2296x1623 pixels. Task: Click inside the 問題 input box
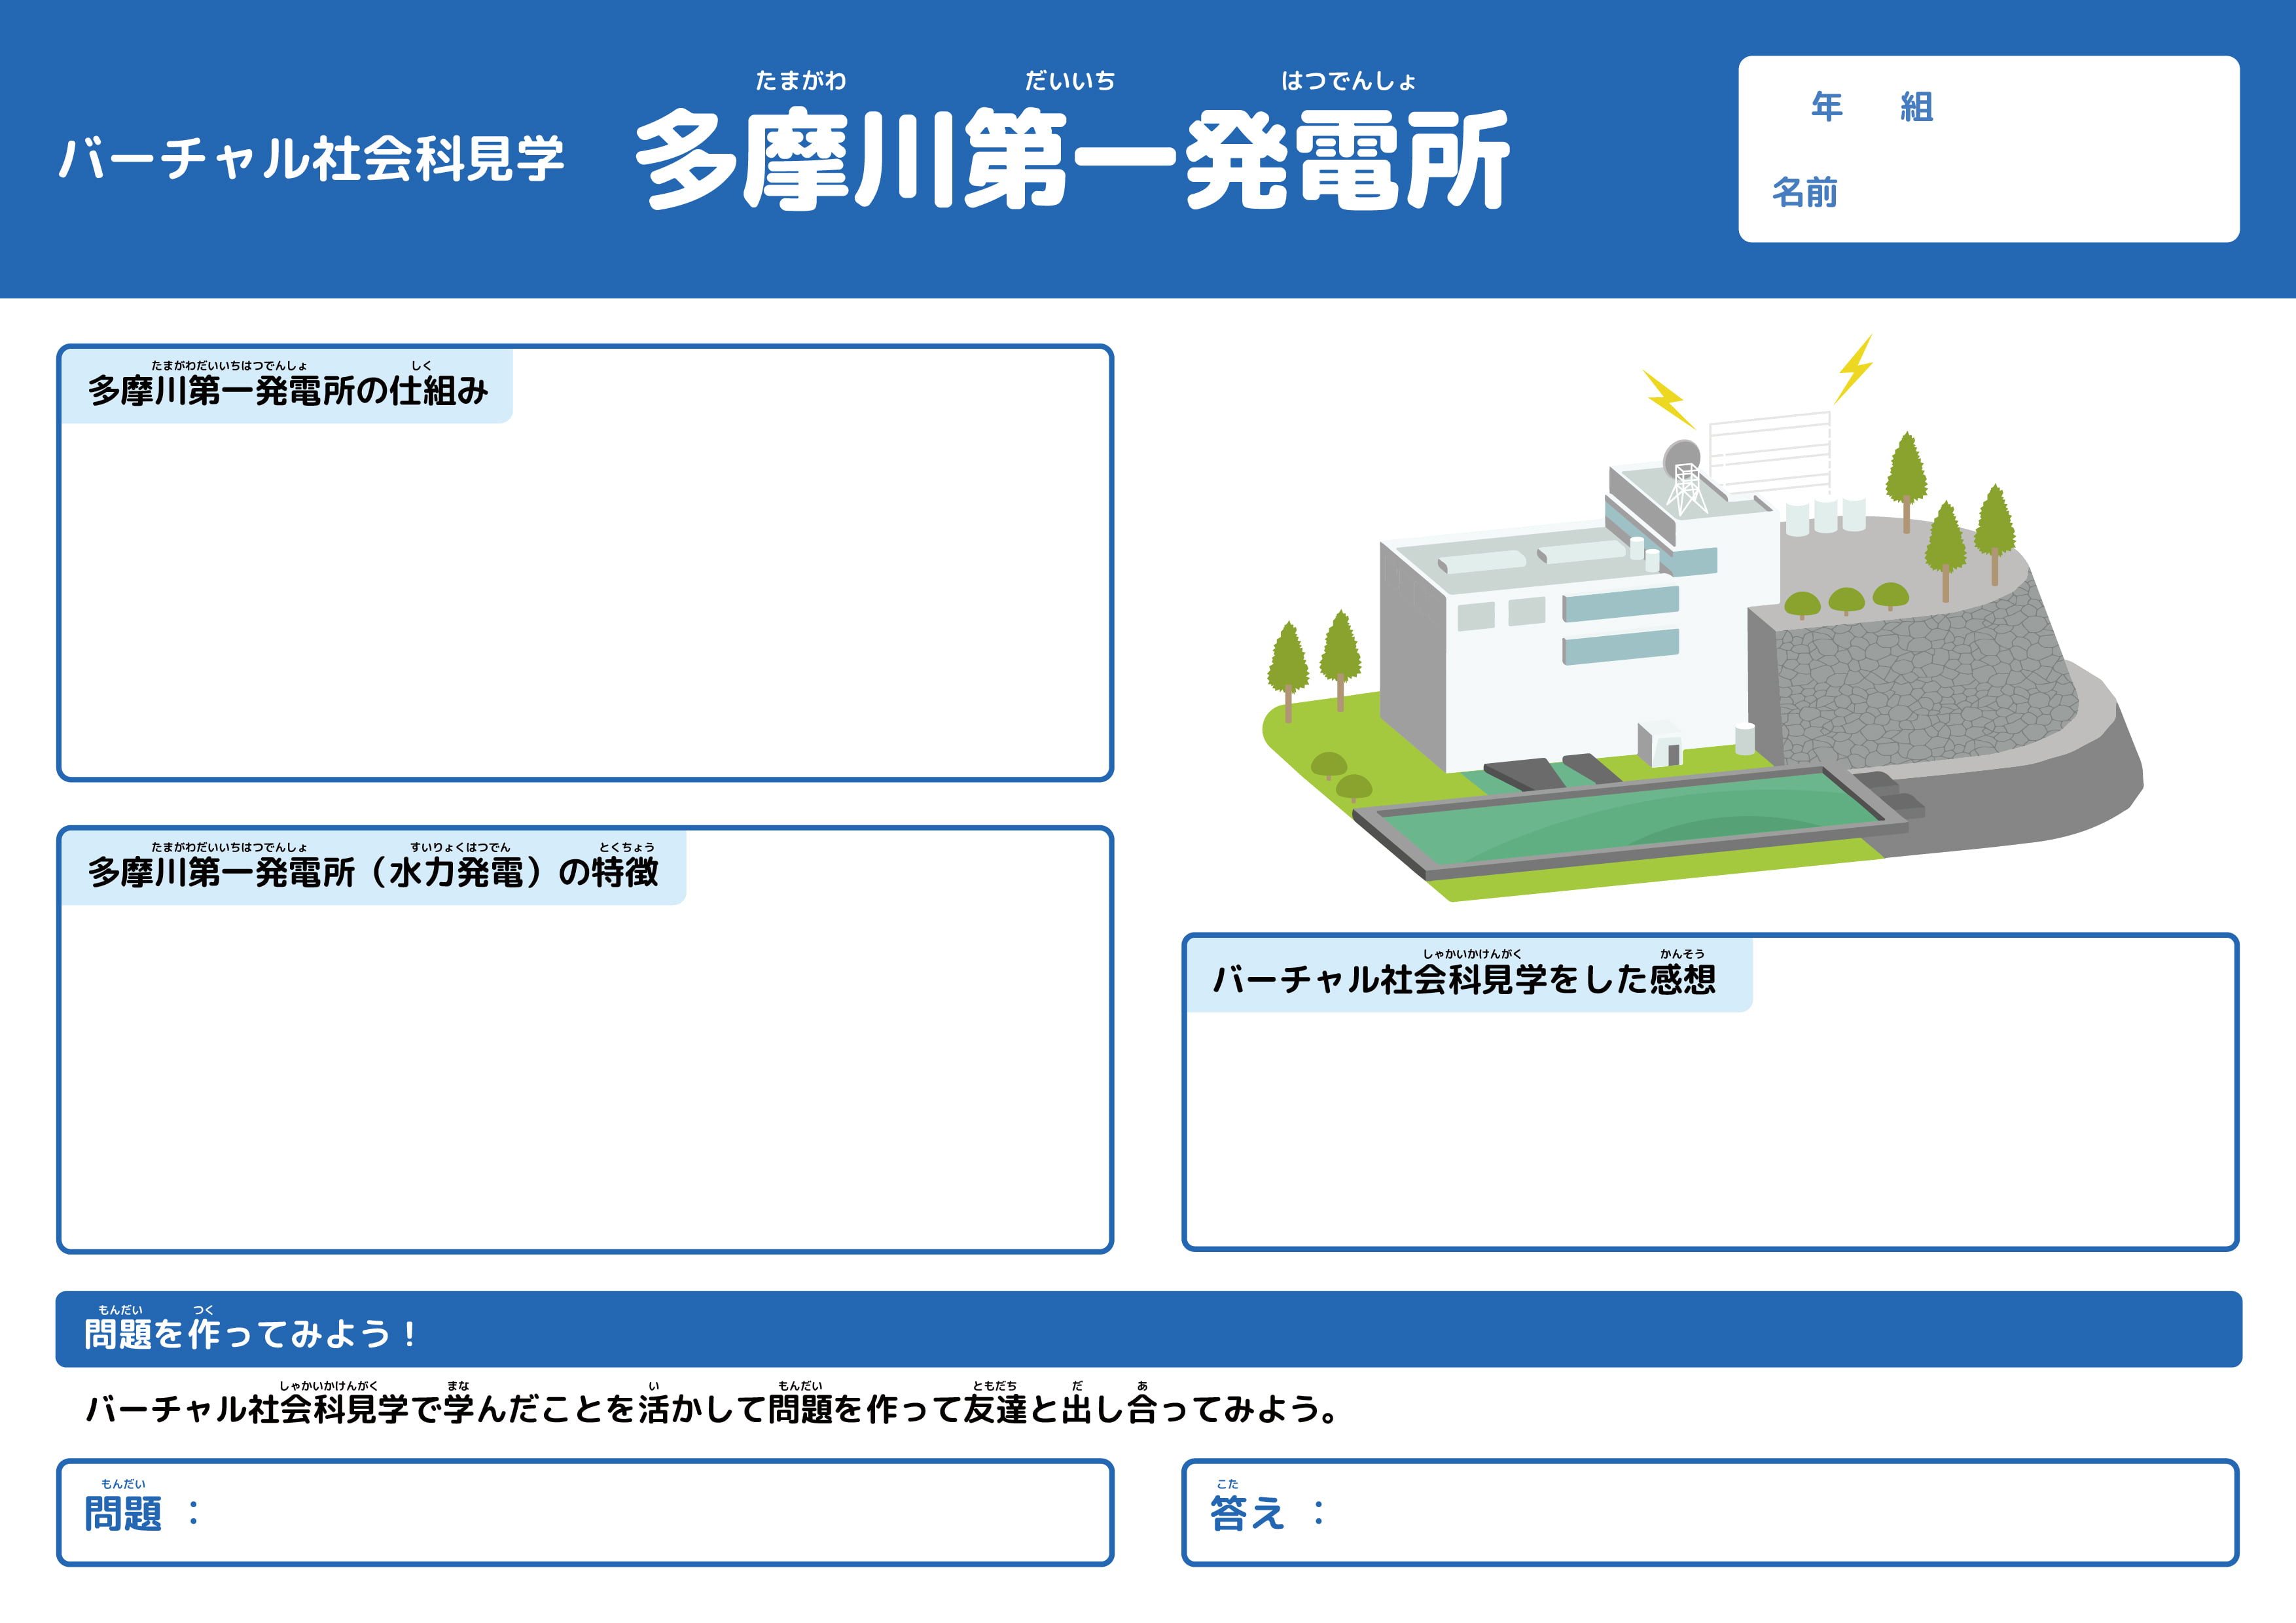pos(650,1512)
